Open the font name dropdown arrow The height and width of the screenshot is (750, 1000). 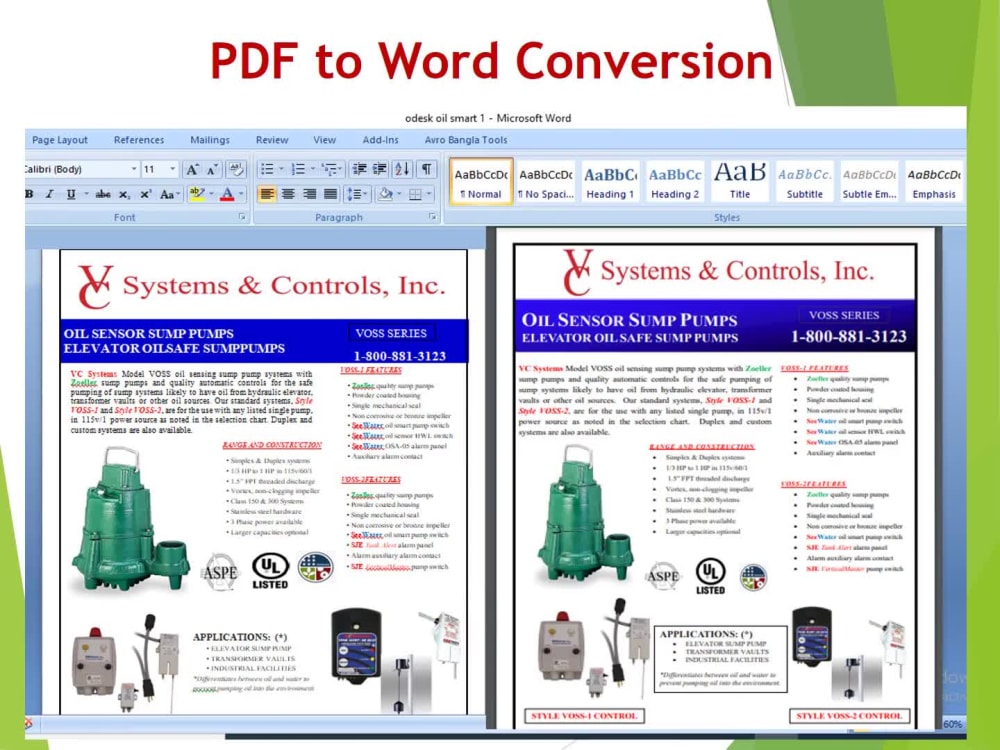click(x=134, y=169)
